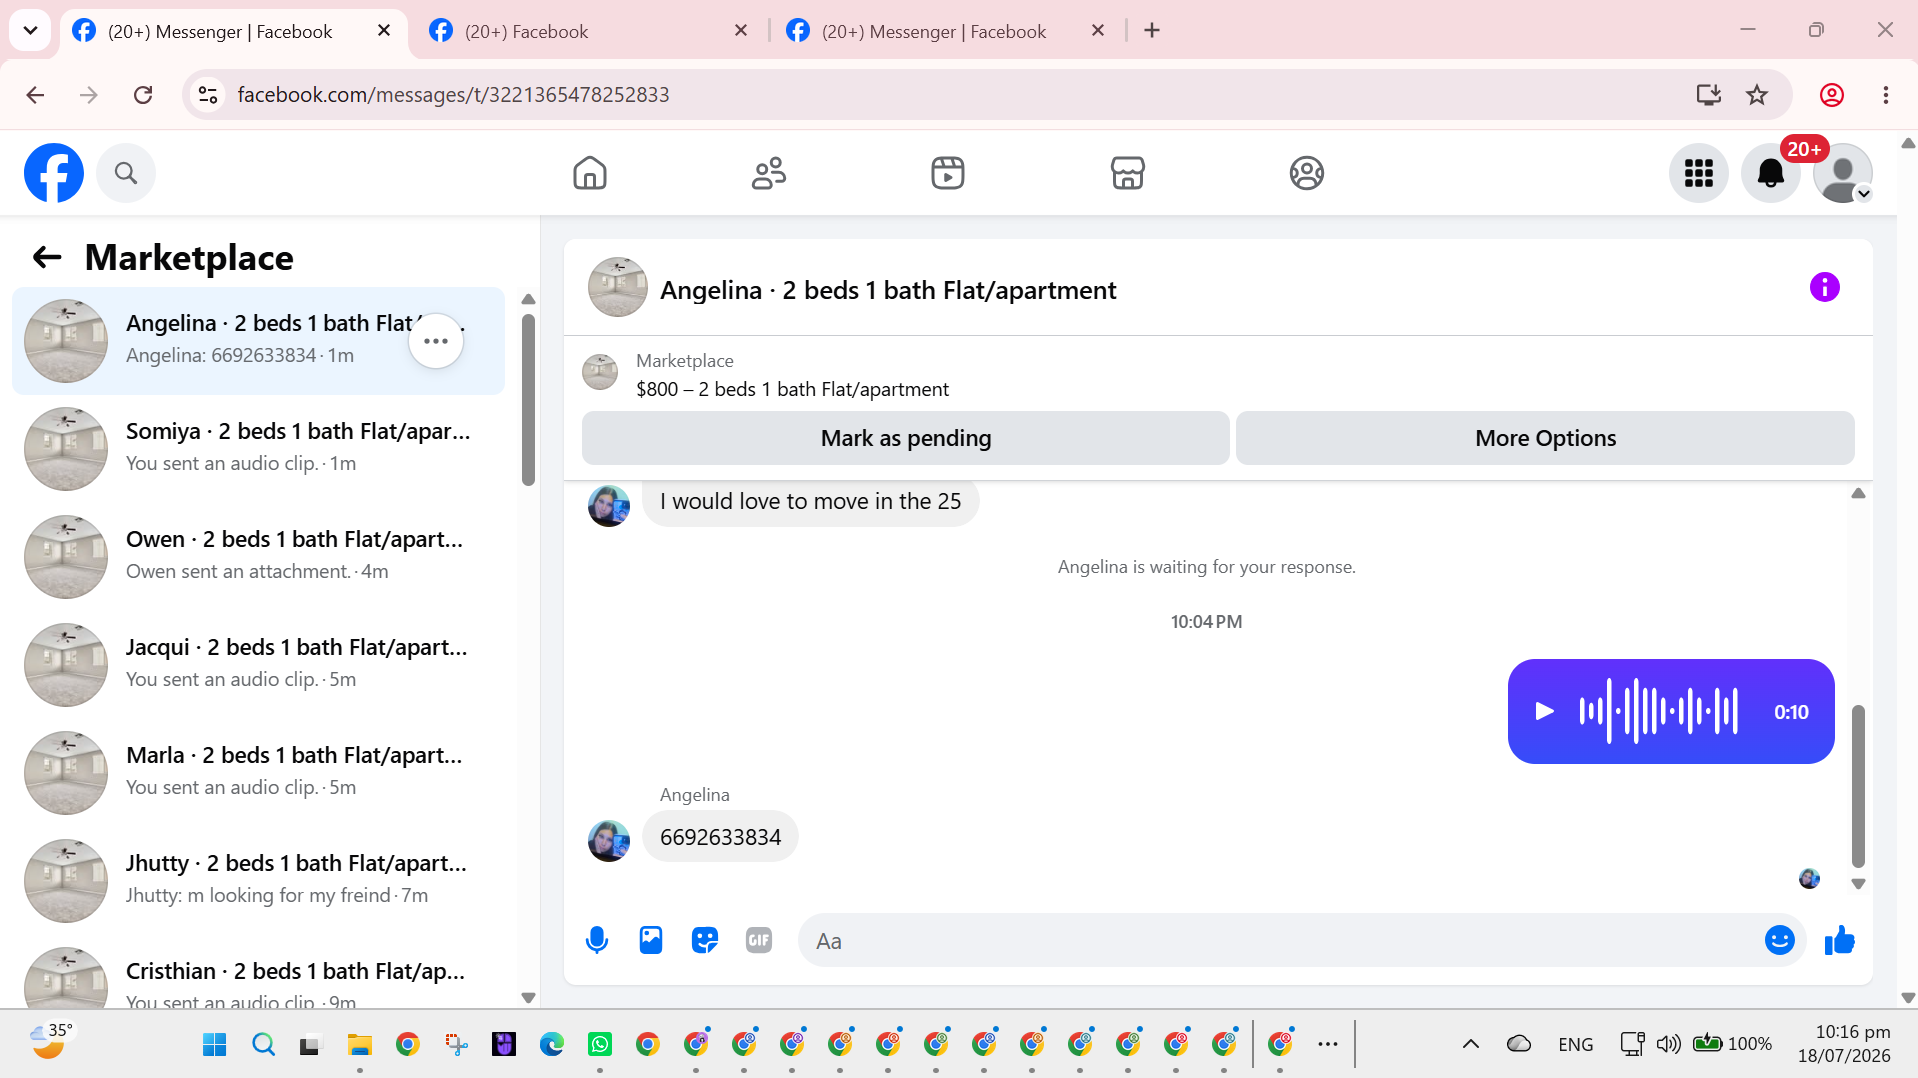
Task: Open the taskbar overflow apps menu
Action: tap(1328, 1045)
